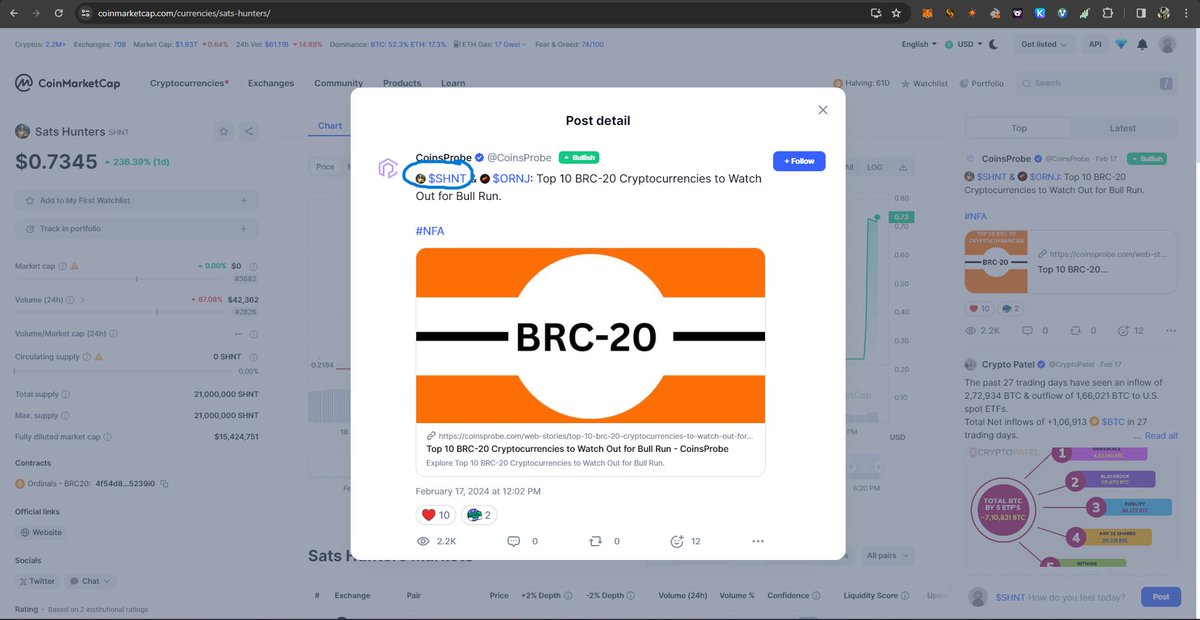Click the Bullish badge in post detail

pos(579,157)
